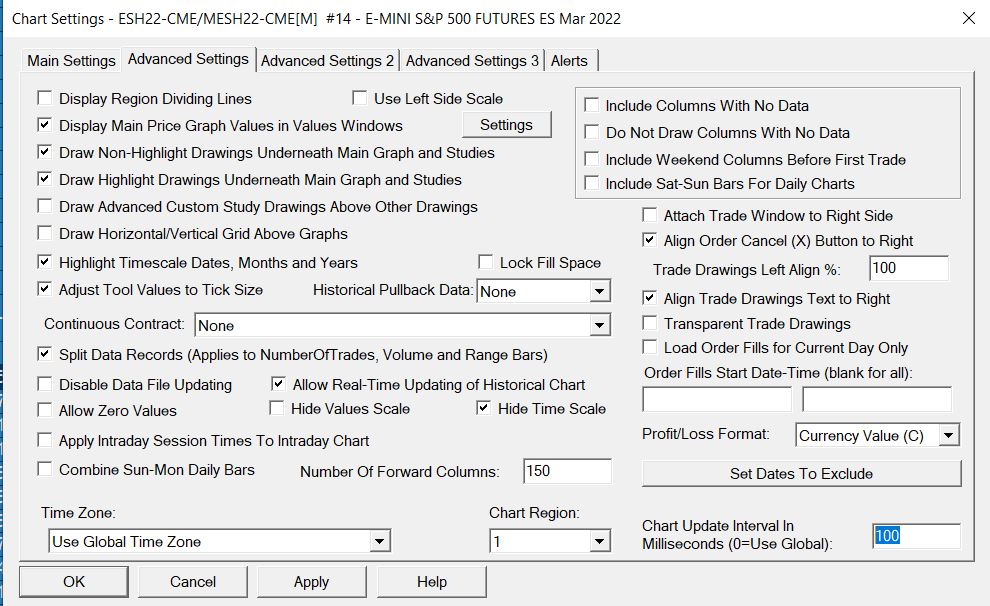Select the Advanced Settings tab
The height and width of the screenshot is (606, 990).
click(188, 59)
